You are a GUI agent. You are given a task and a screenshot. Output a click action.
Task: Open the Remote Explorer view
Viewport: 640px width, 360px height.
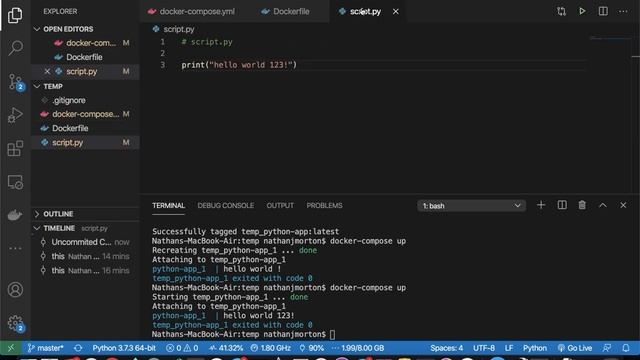coord(15,182)
